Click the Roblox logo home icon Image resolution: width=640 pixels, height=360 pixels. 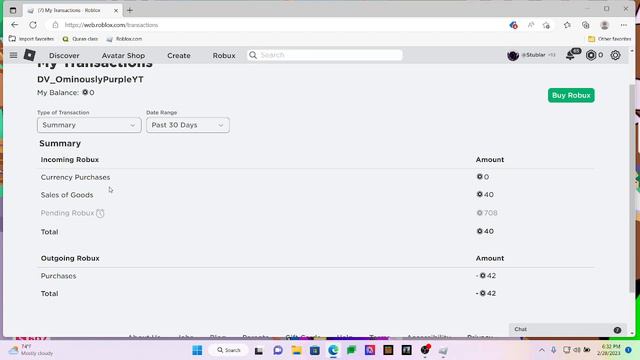coord(29,55)
